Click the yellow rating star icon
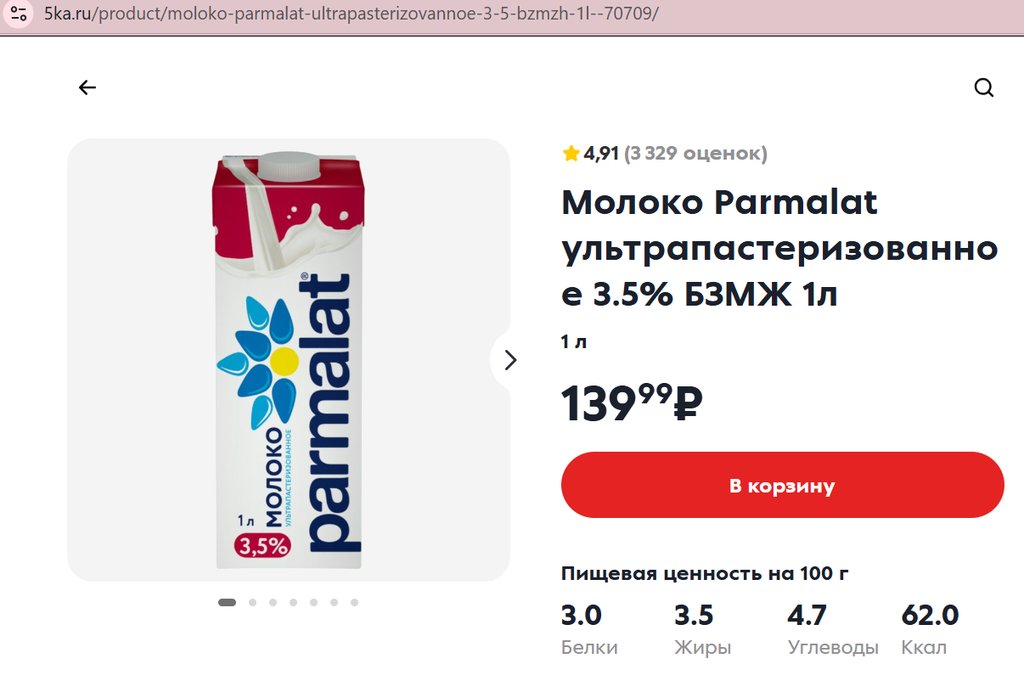Image resolution: width=1024 pixels, height=681 pixels. (571, 153)
